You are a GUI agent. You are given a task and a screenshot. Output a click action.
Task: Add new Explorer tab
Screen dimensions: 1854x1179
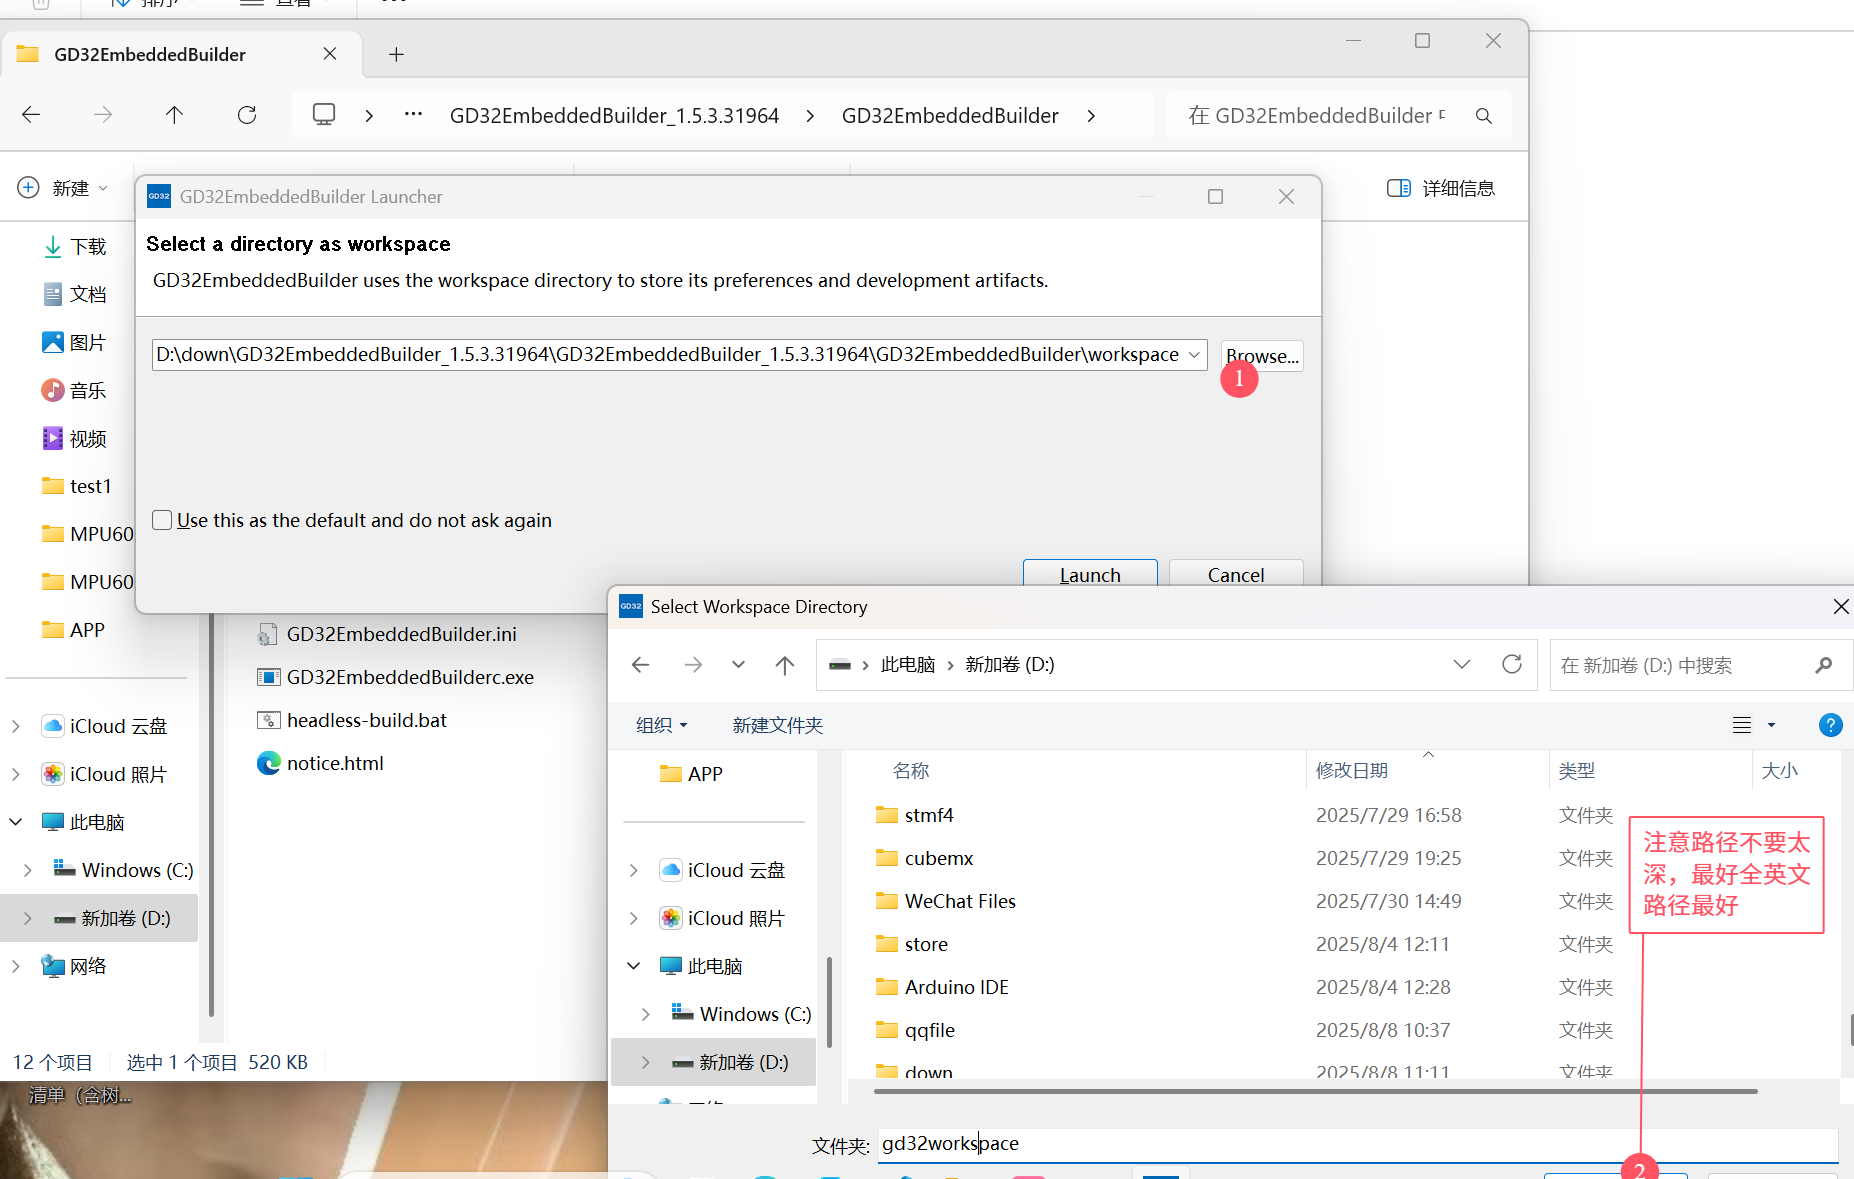coord(396,54)
